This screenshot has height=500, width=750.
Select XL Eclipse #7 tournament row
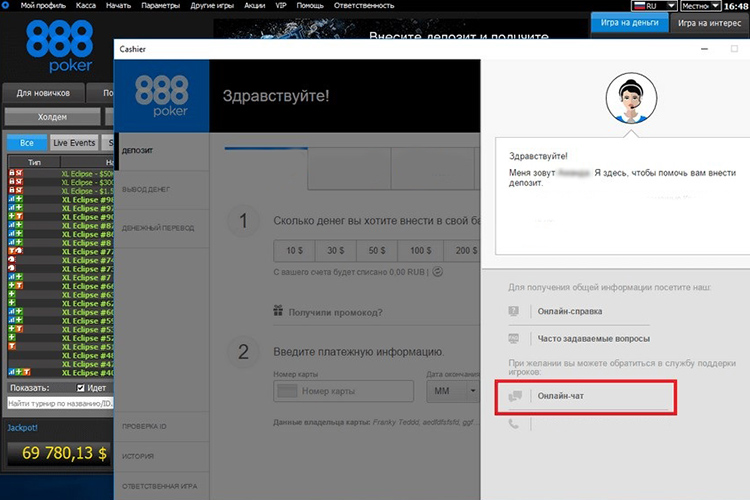(x=60, y=278)
